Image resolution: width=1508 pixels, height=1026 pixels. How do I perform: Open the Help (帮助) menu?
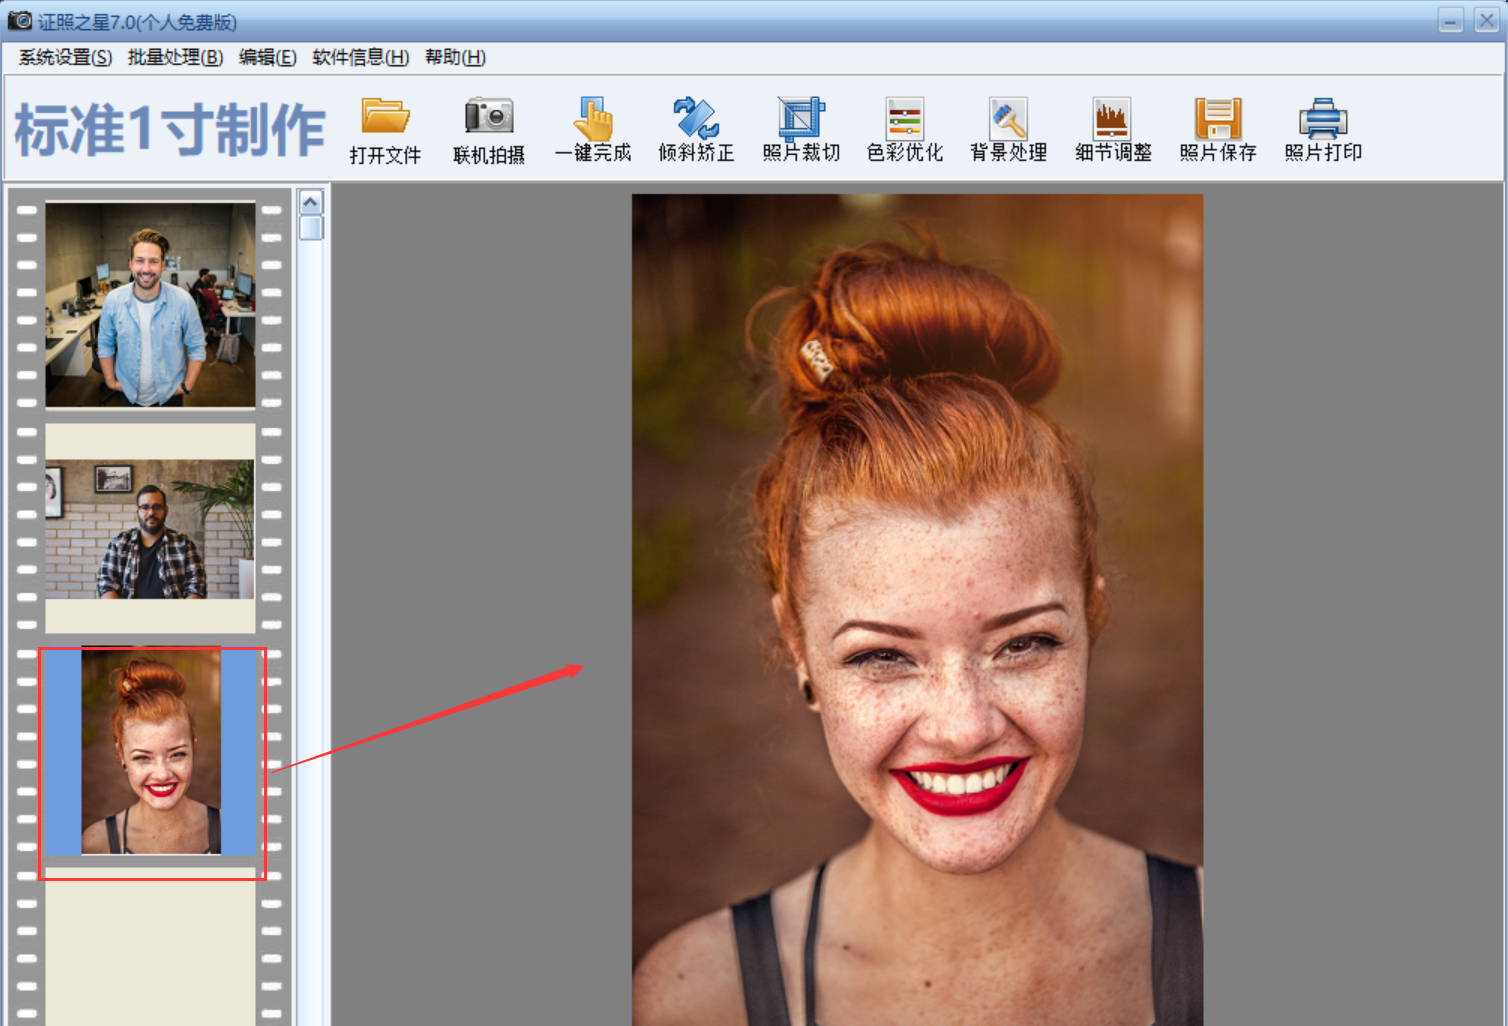(x=455, y=57)
